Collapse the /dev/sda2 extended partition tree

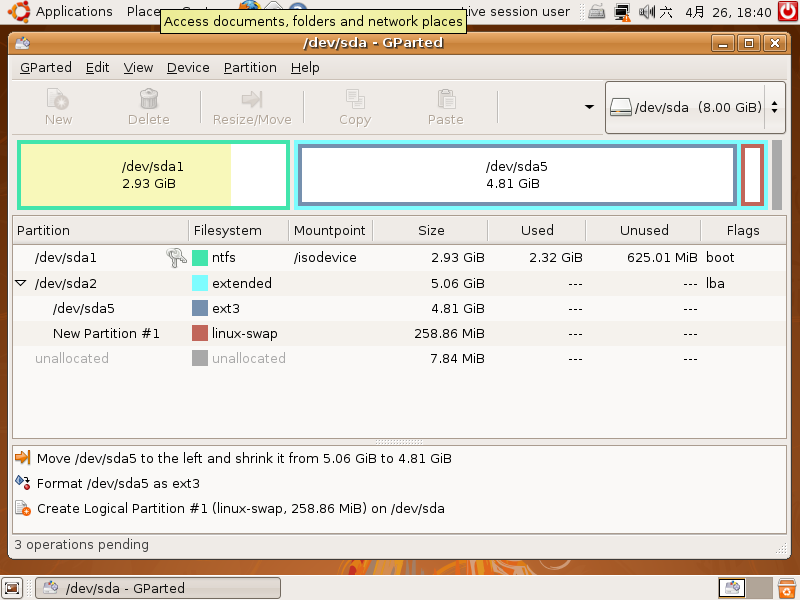click(21, 283)
